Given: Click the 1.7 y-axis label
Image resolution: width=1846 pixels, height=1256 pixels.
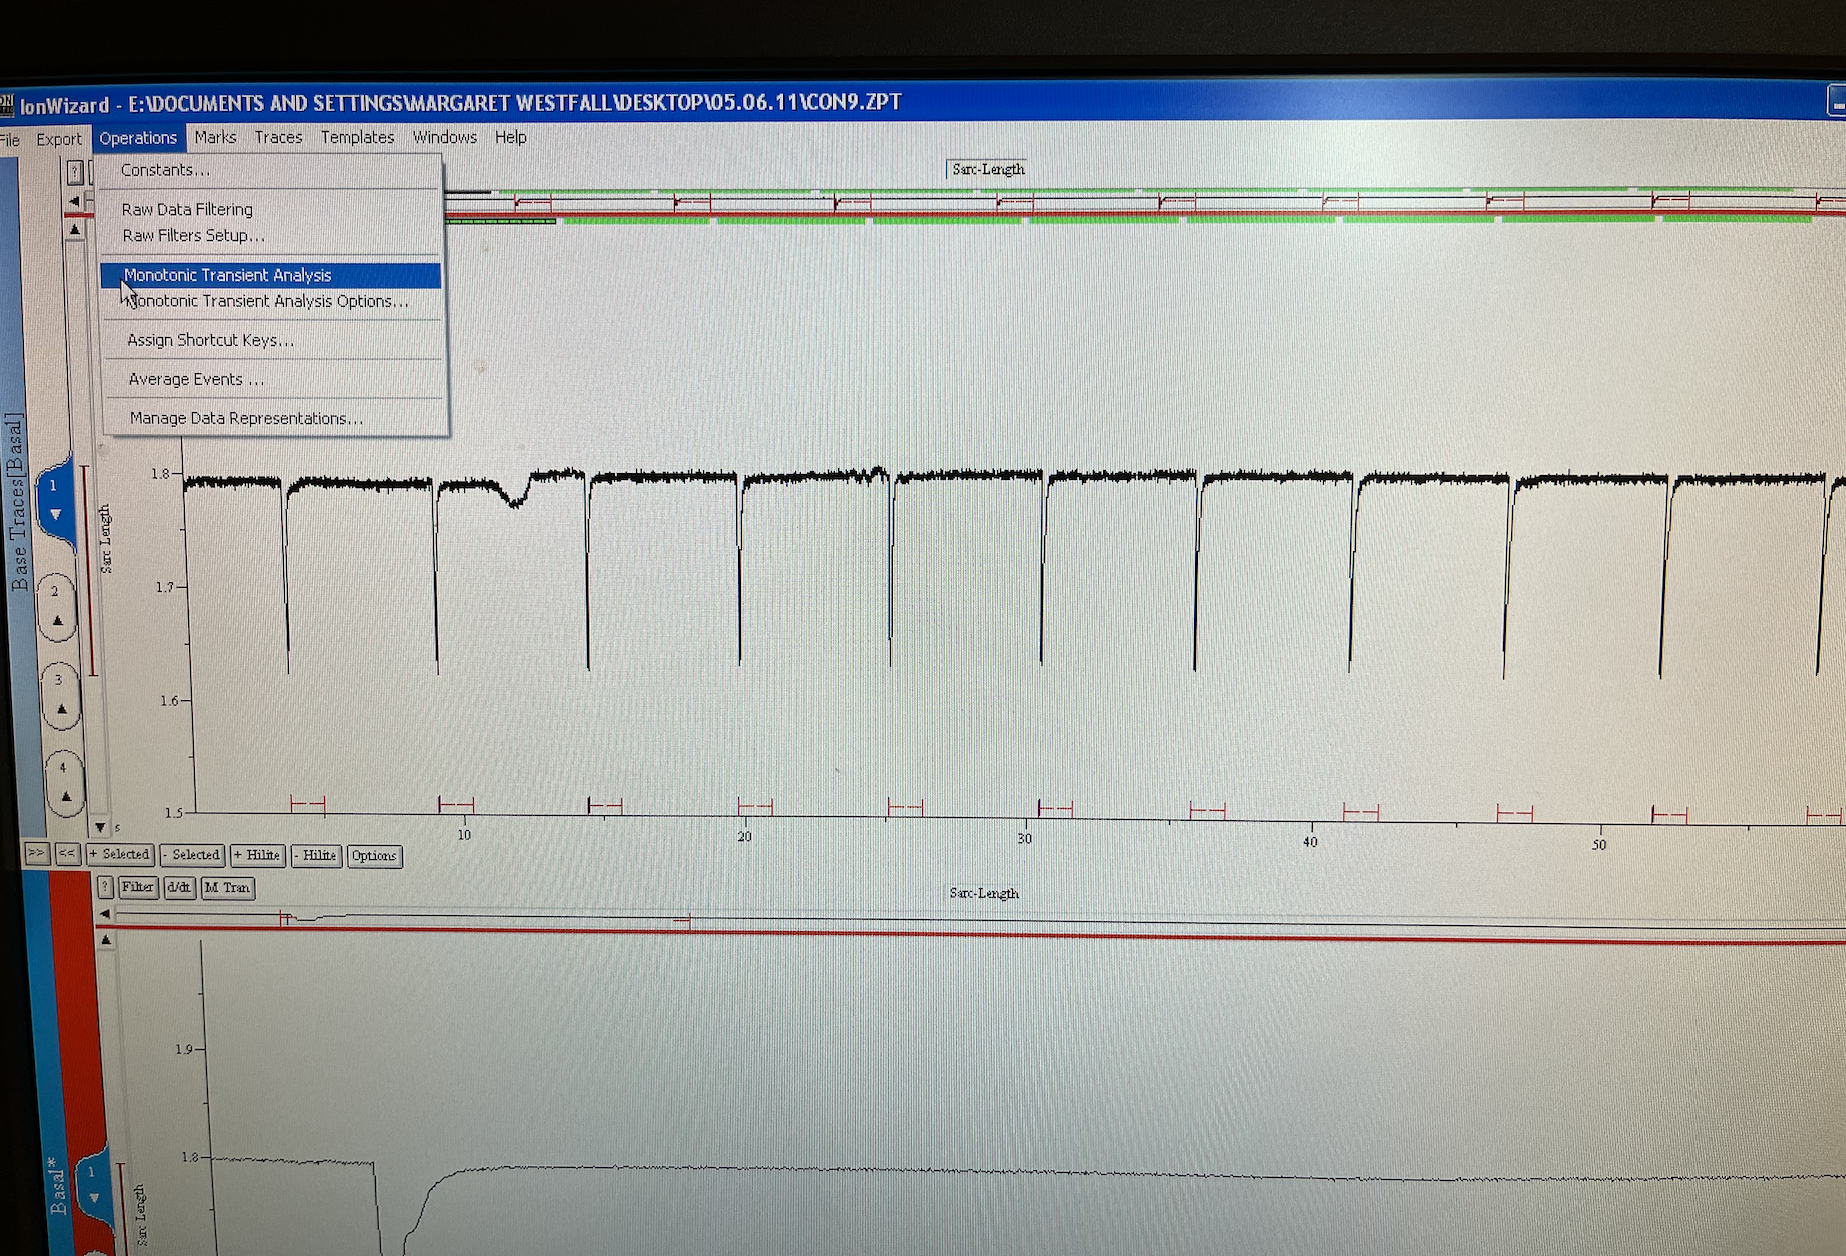Looking at the screenshot, I should click(165, 587).
